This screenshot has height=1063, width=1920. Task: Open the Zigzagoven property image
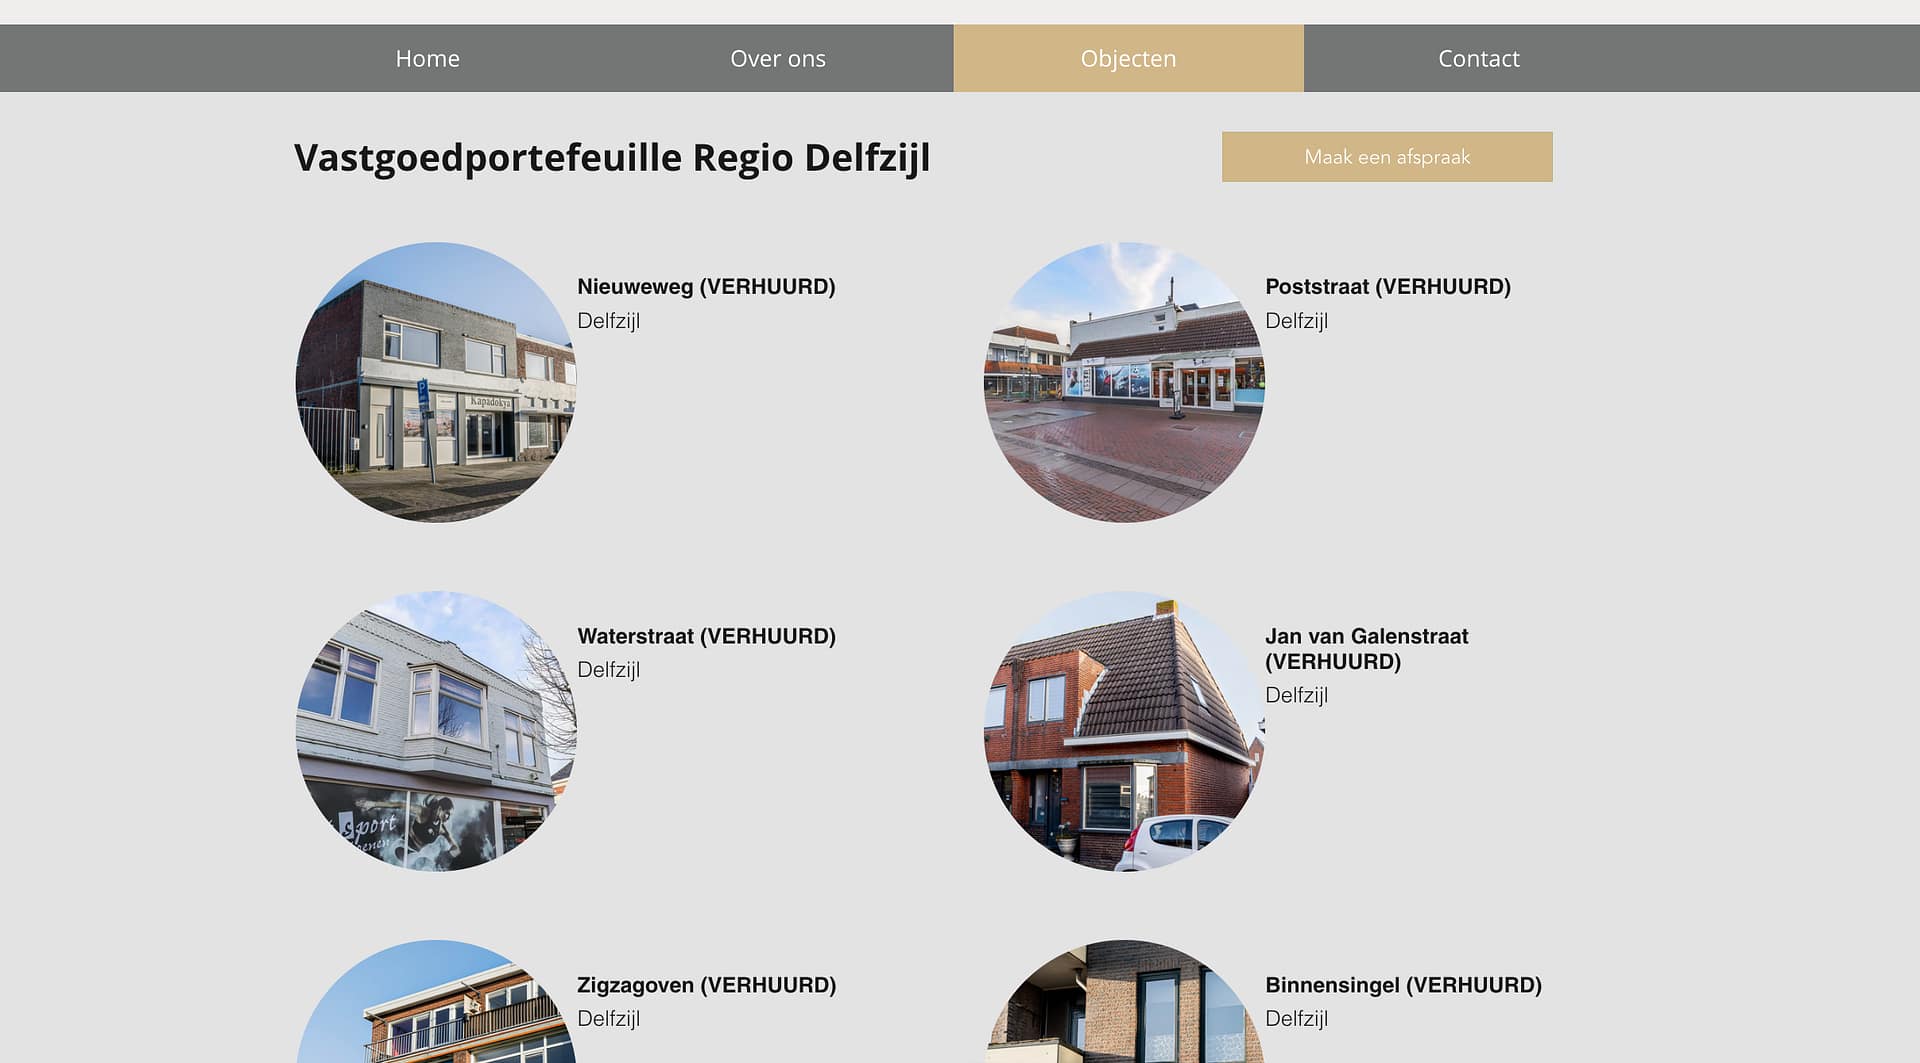coord(436,1005)
